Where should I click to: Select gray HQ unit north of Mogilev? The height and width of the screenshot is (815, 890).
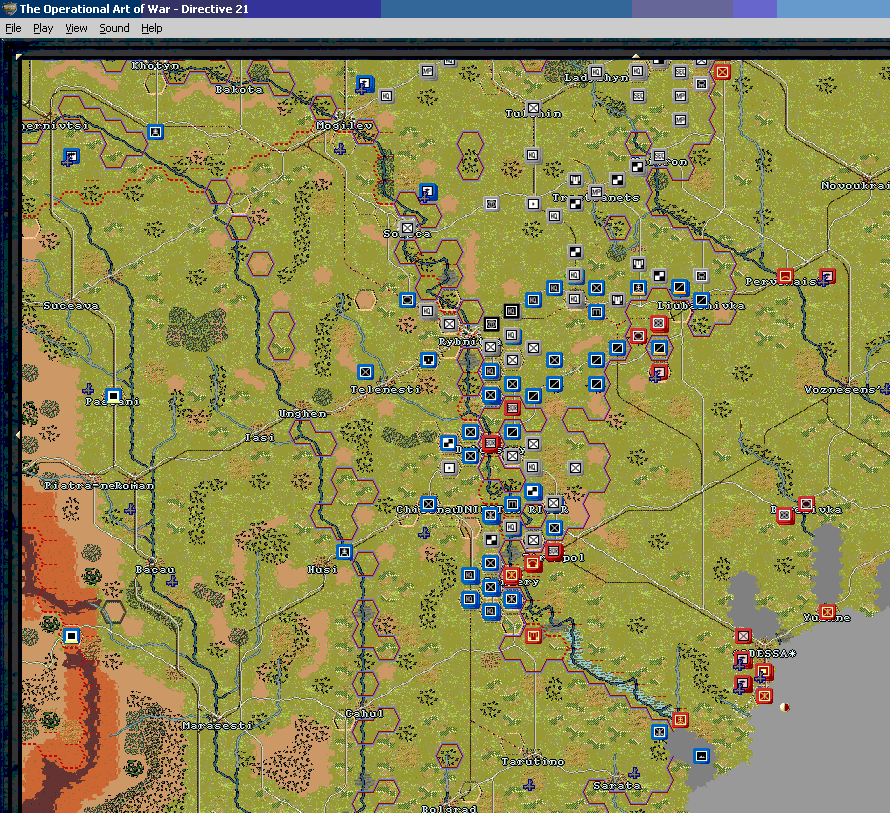386,96
